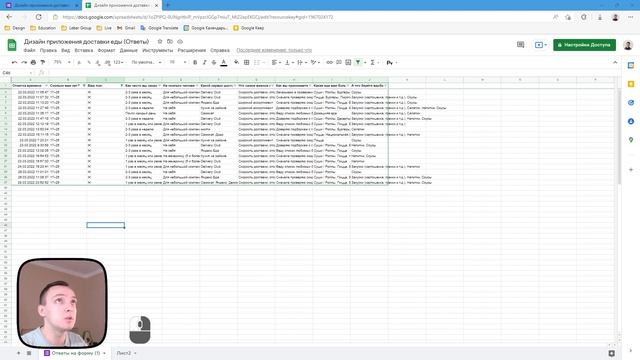The width and height of the screenshot is (640, 360).
Task: Open Google Keep in side panel
Action: [631, 84]
